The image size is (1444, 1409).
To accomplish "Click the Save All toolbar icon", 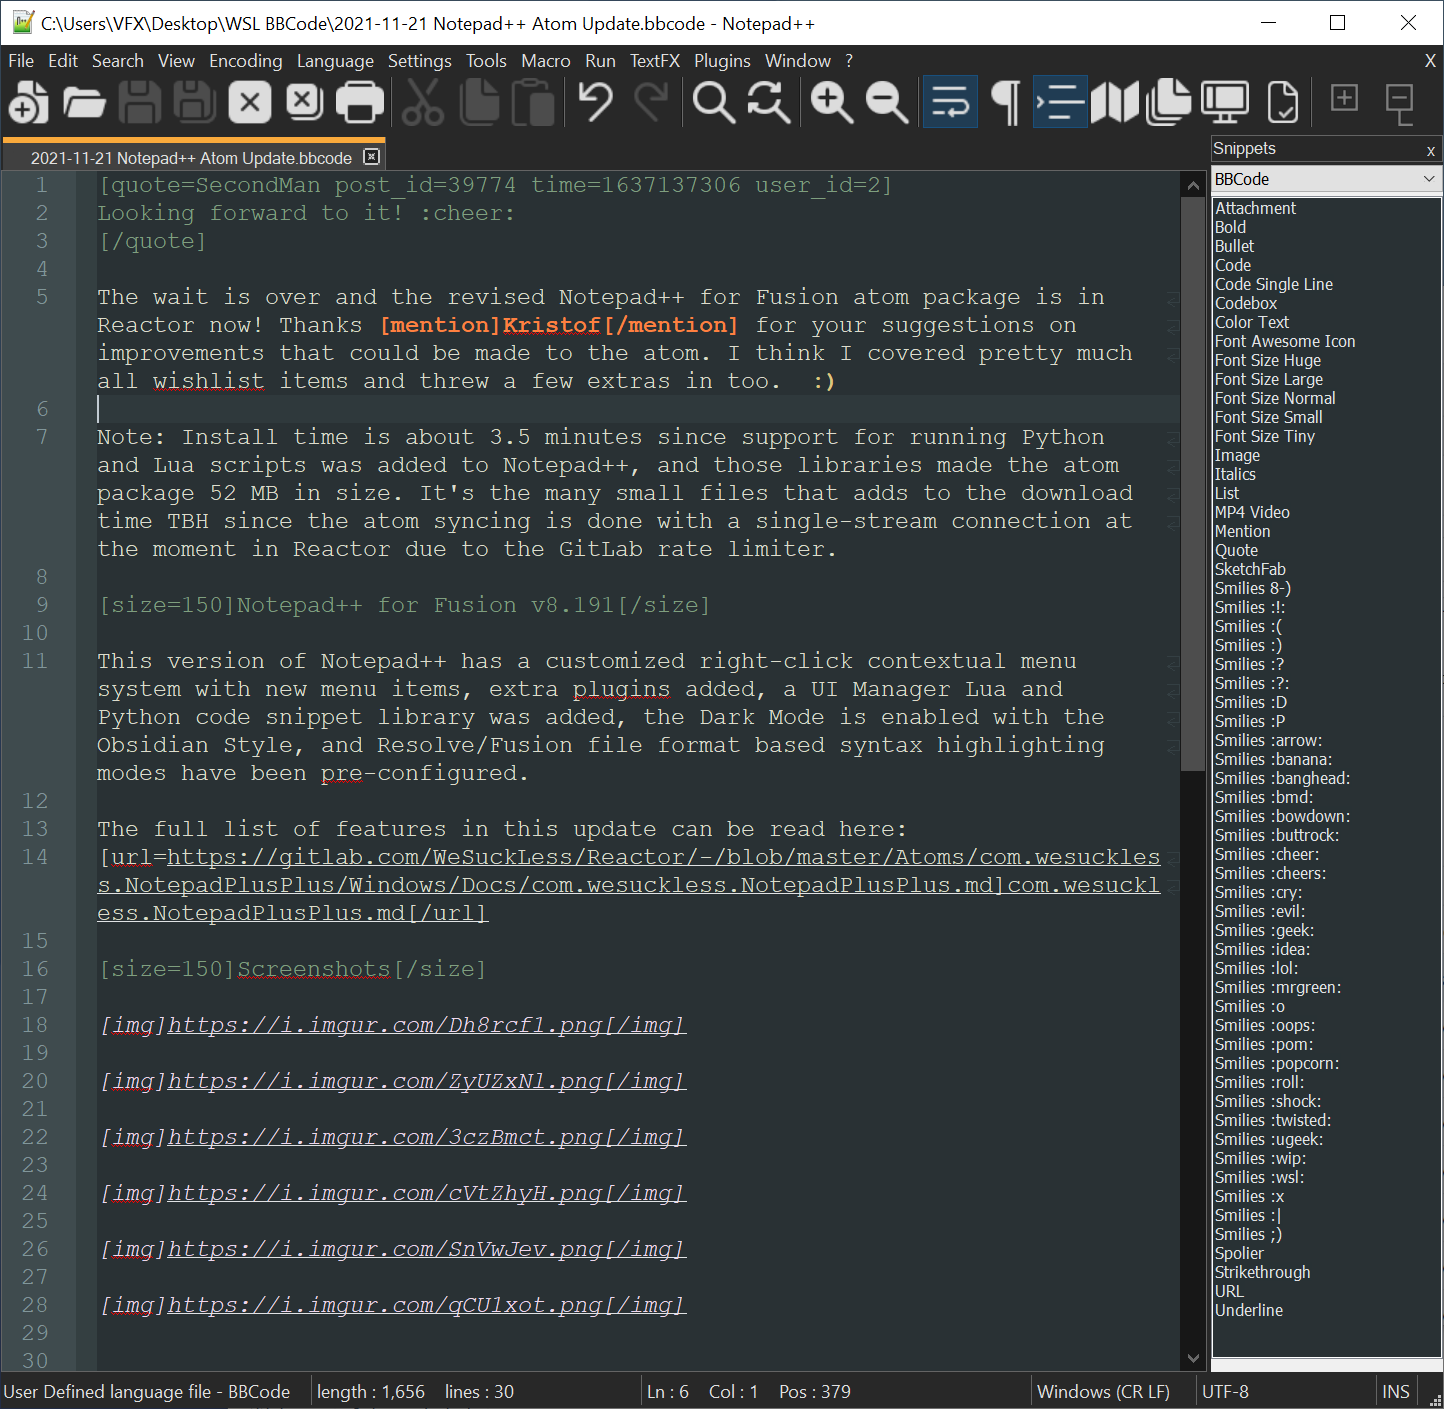I will click(x=195, y=102).
